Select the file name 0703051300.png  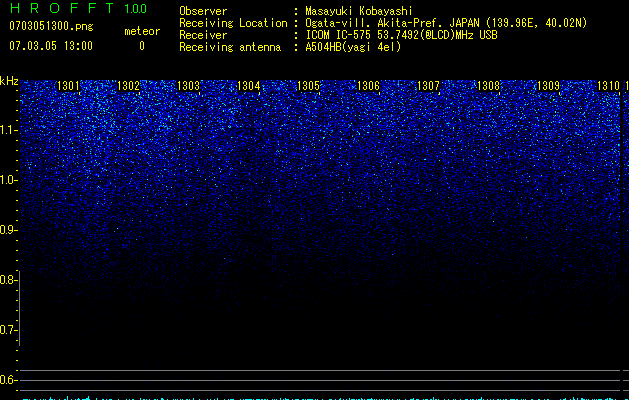pos(51,26)
